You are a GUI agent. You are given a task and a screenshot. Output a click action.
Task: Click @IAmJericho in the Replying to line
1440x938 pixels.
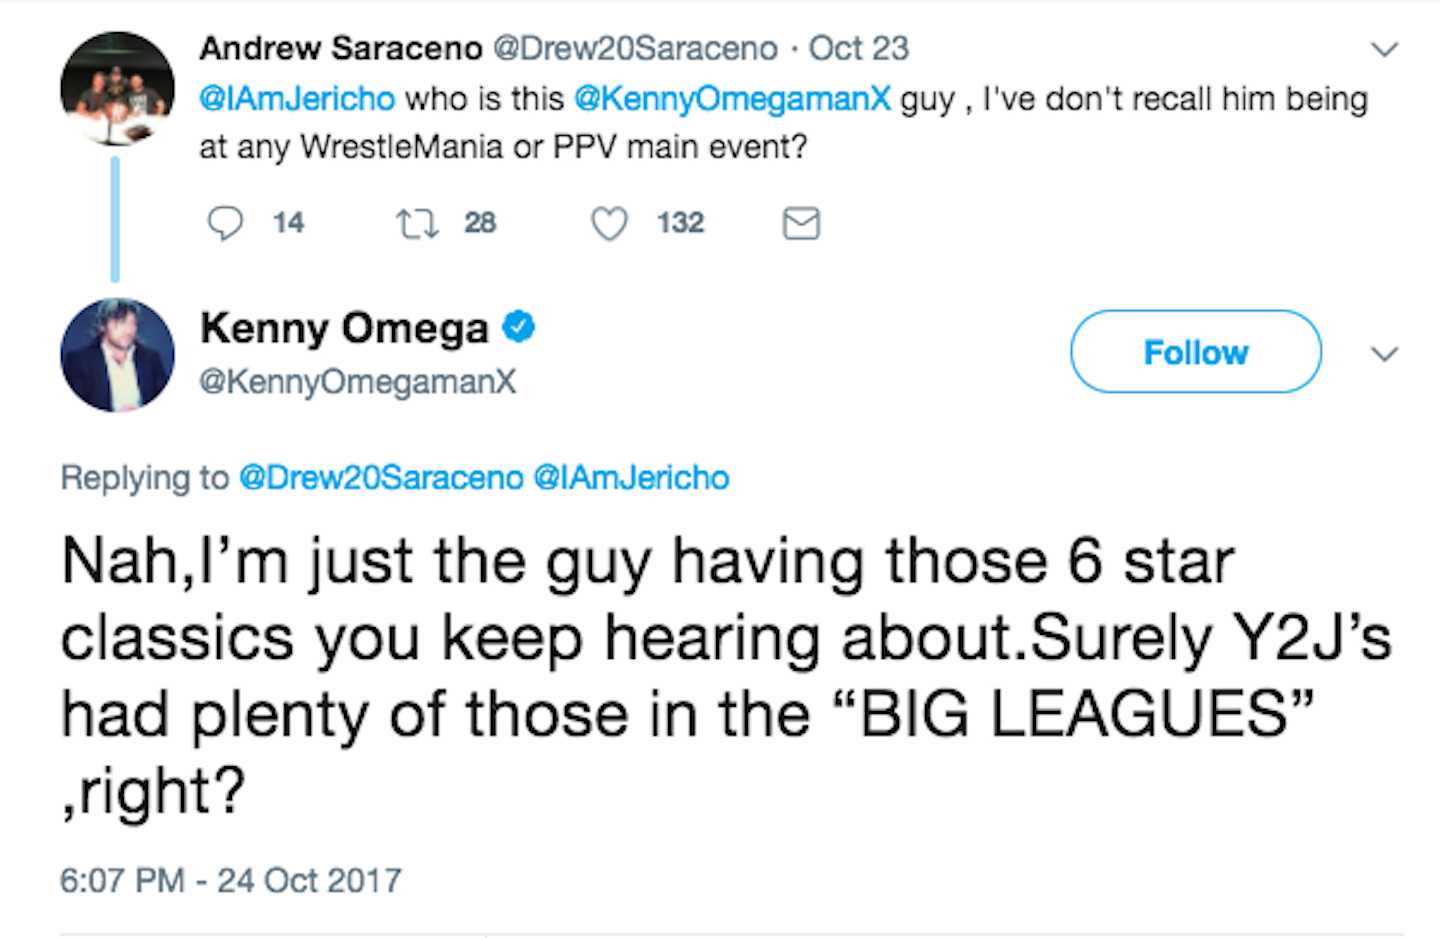tap(631, 478)
